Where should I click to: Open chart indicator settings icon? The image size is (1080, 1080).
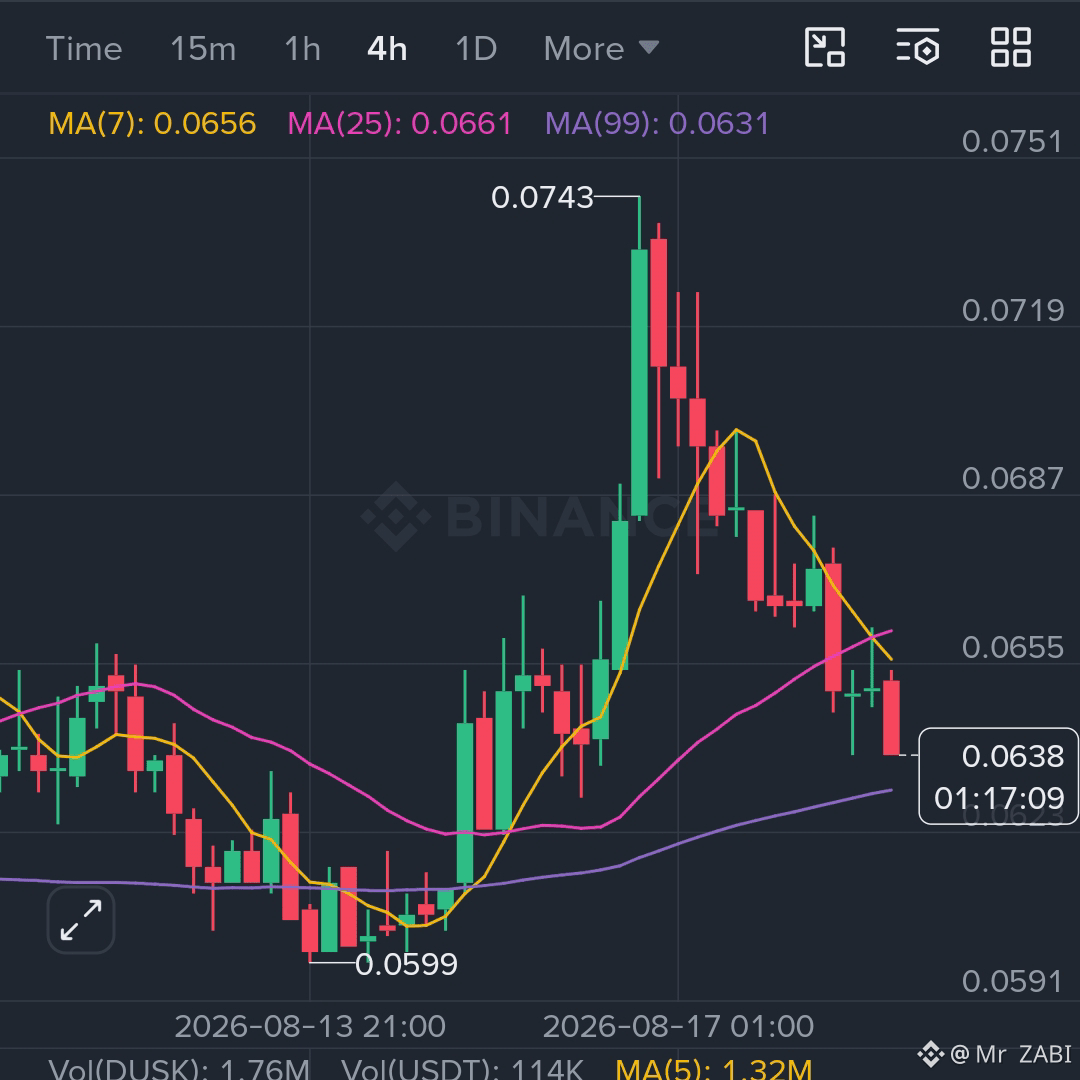[x=917, y=48]
